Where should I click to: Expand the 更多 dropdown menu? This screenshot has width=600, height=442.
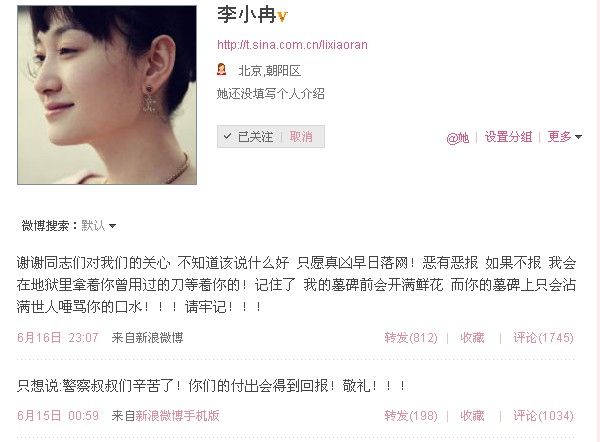[564, 137]
